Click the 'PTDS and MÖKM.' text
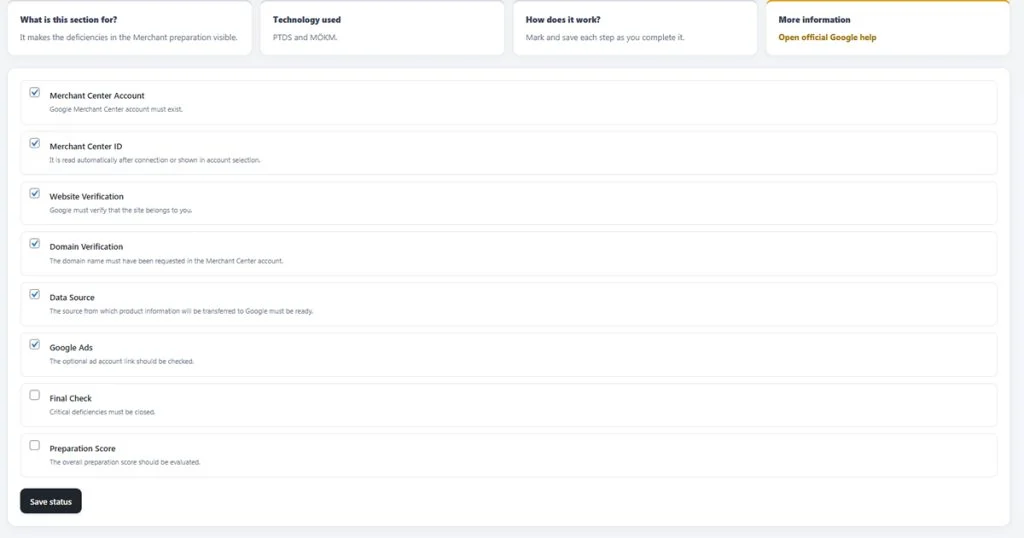 pos(305,37)
